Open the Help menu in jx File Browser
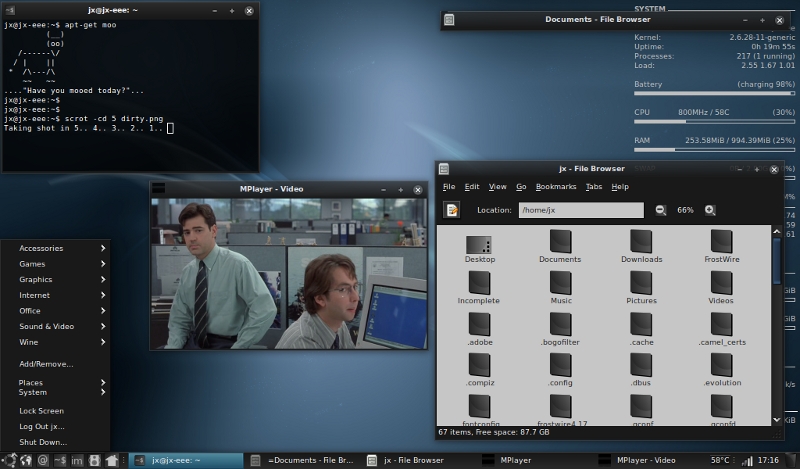The height and width of the screenshot is (469, 800). pyautogui.click(x=620, y=187)
